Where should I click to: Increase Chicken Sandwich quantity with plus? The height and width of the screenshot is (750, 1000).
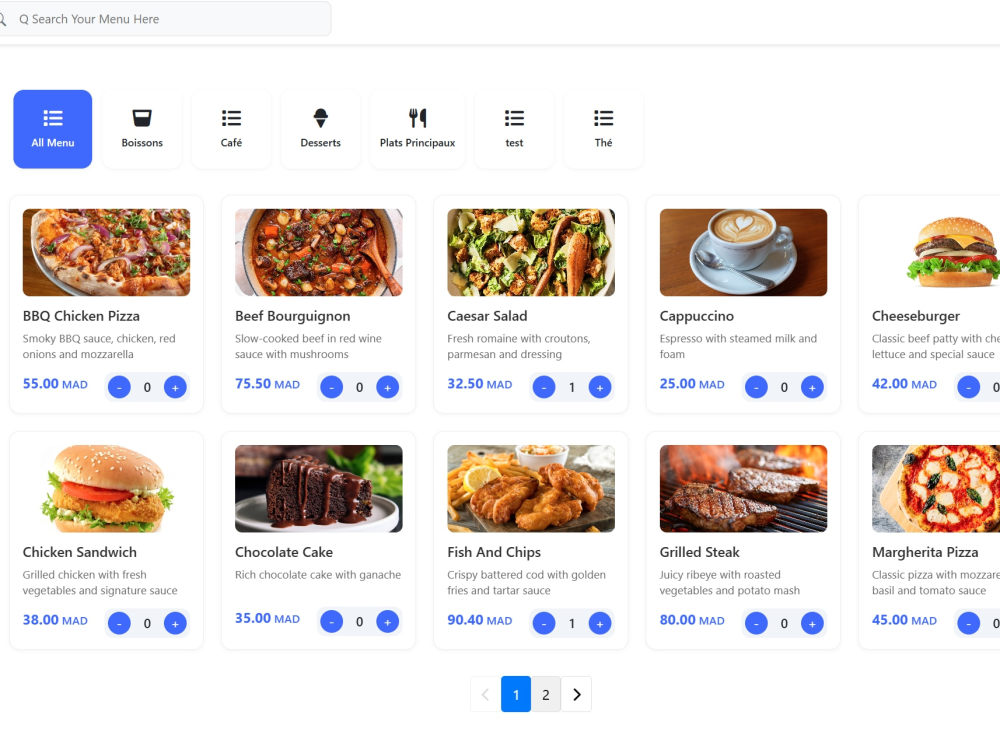pos(175,623)
